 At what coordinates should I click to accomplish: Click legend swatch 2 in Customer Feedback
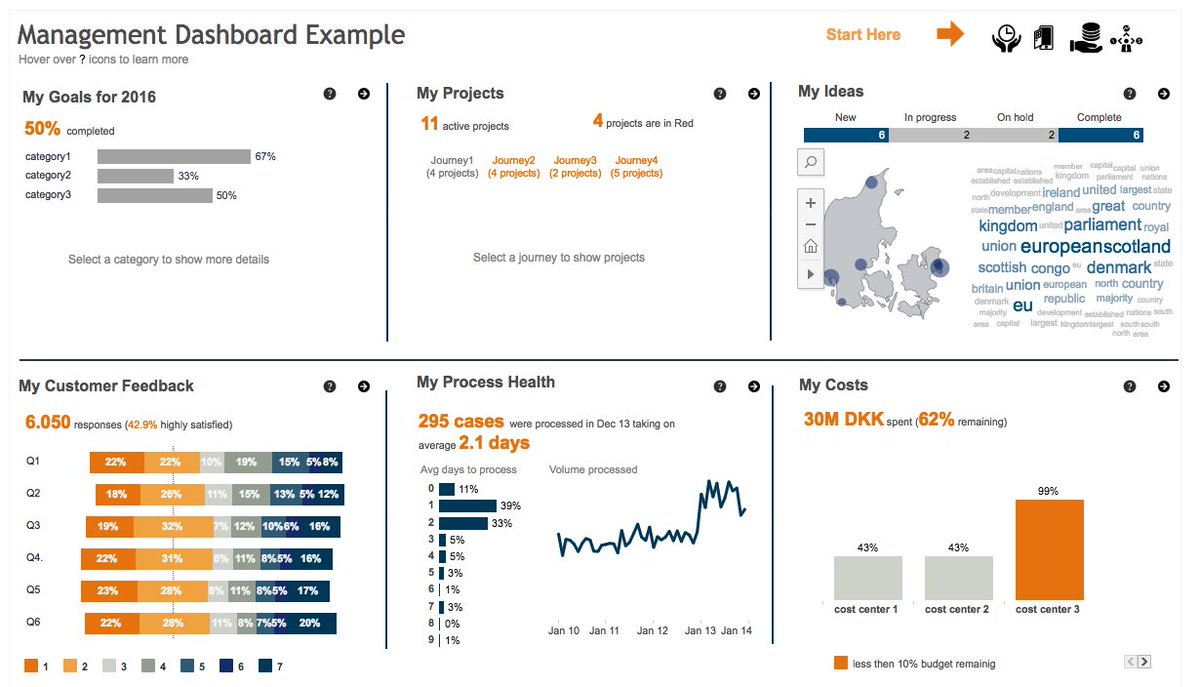(x=70, y=665)
